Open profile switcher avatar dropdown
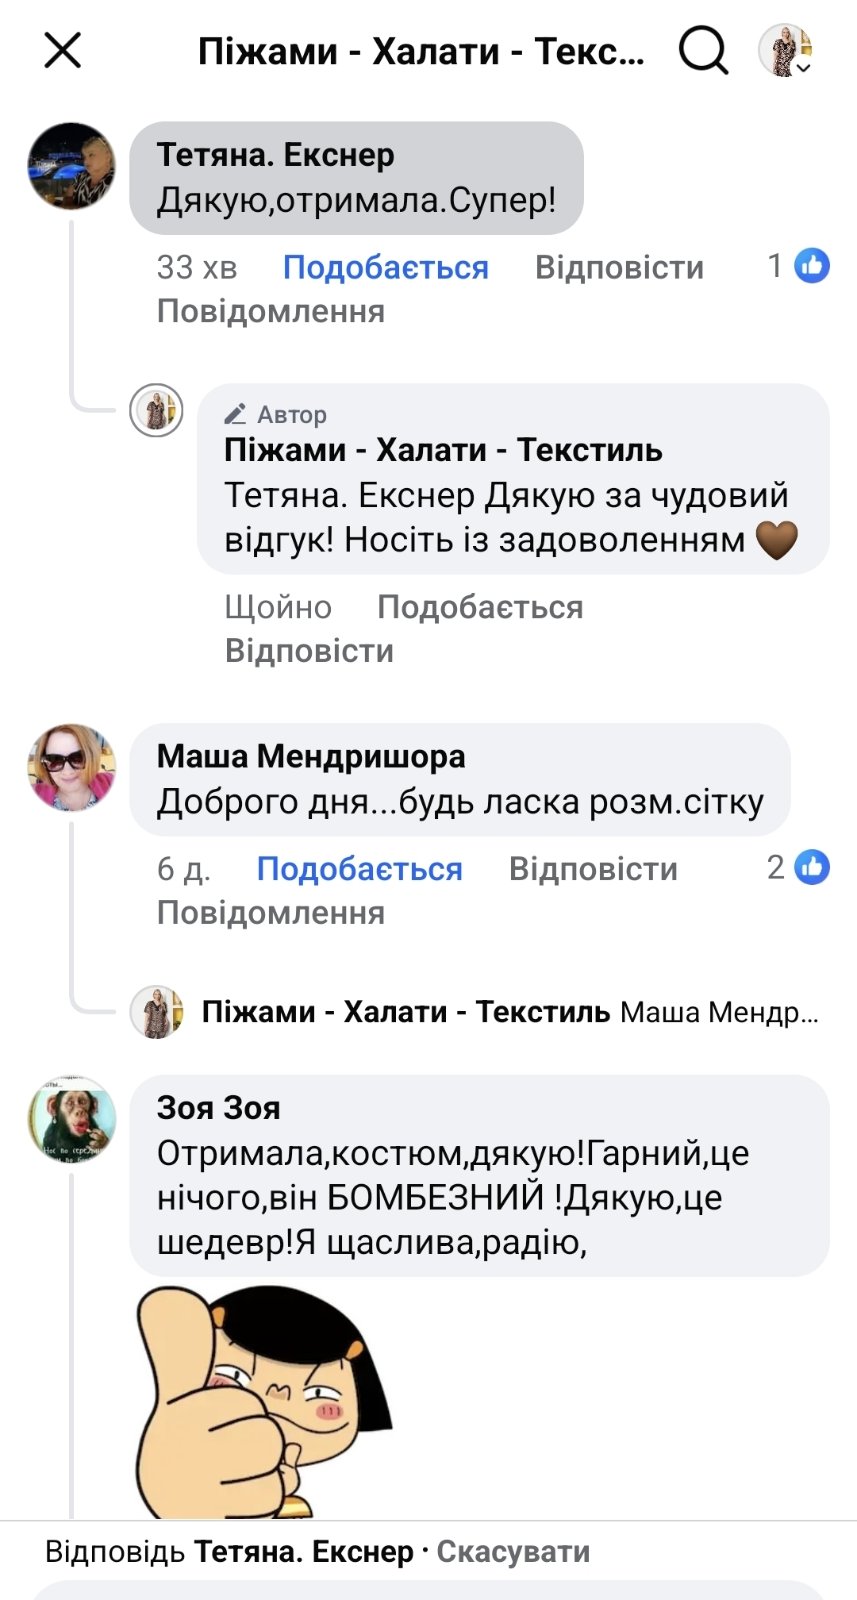Viewport: 857px width, 1600px height. point(785,50)
